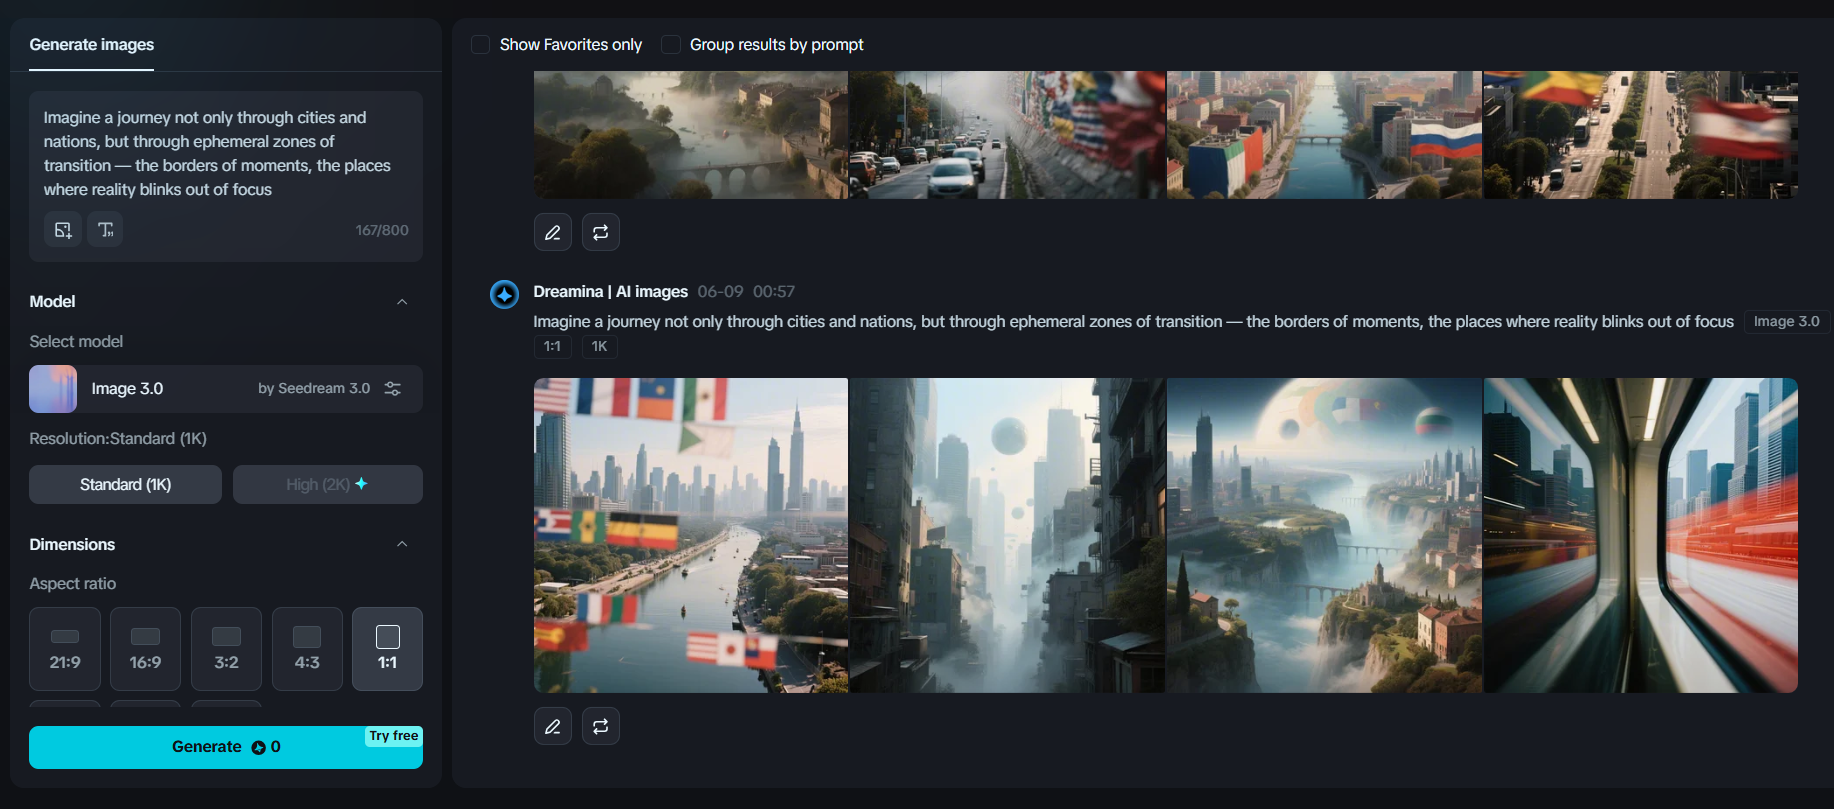Viewport: 1834px width, 809px height.
Task: Open the foggy city canyon thumbnail
Action: click(1007, 535)
